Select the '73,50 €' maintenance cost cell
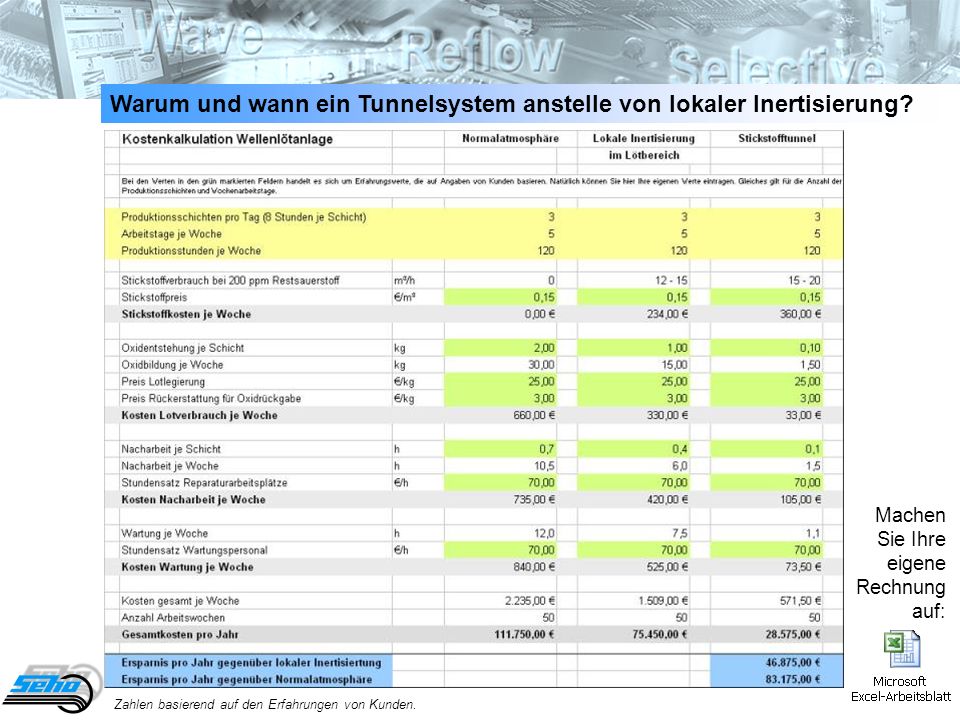Viewport: 960px width, 720px height. (x=803, y=567)
